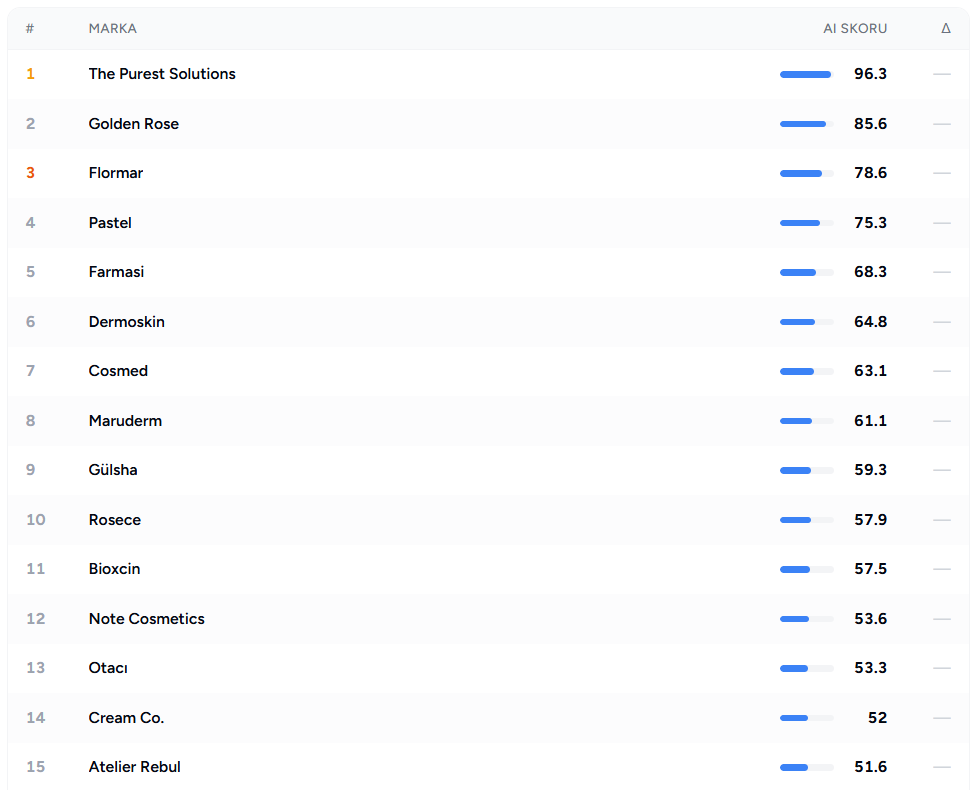Select Cosmed brand name
Screen dimensions: 975x790
pyautogui.click(x=118, y=371)
